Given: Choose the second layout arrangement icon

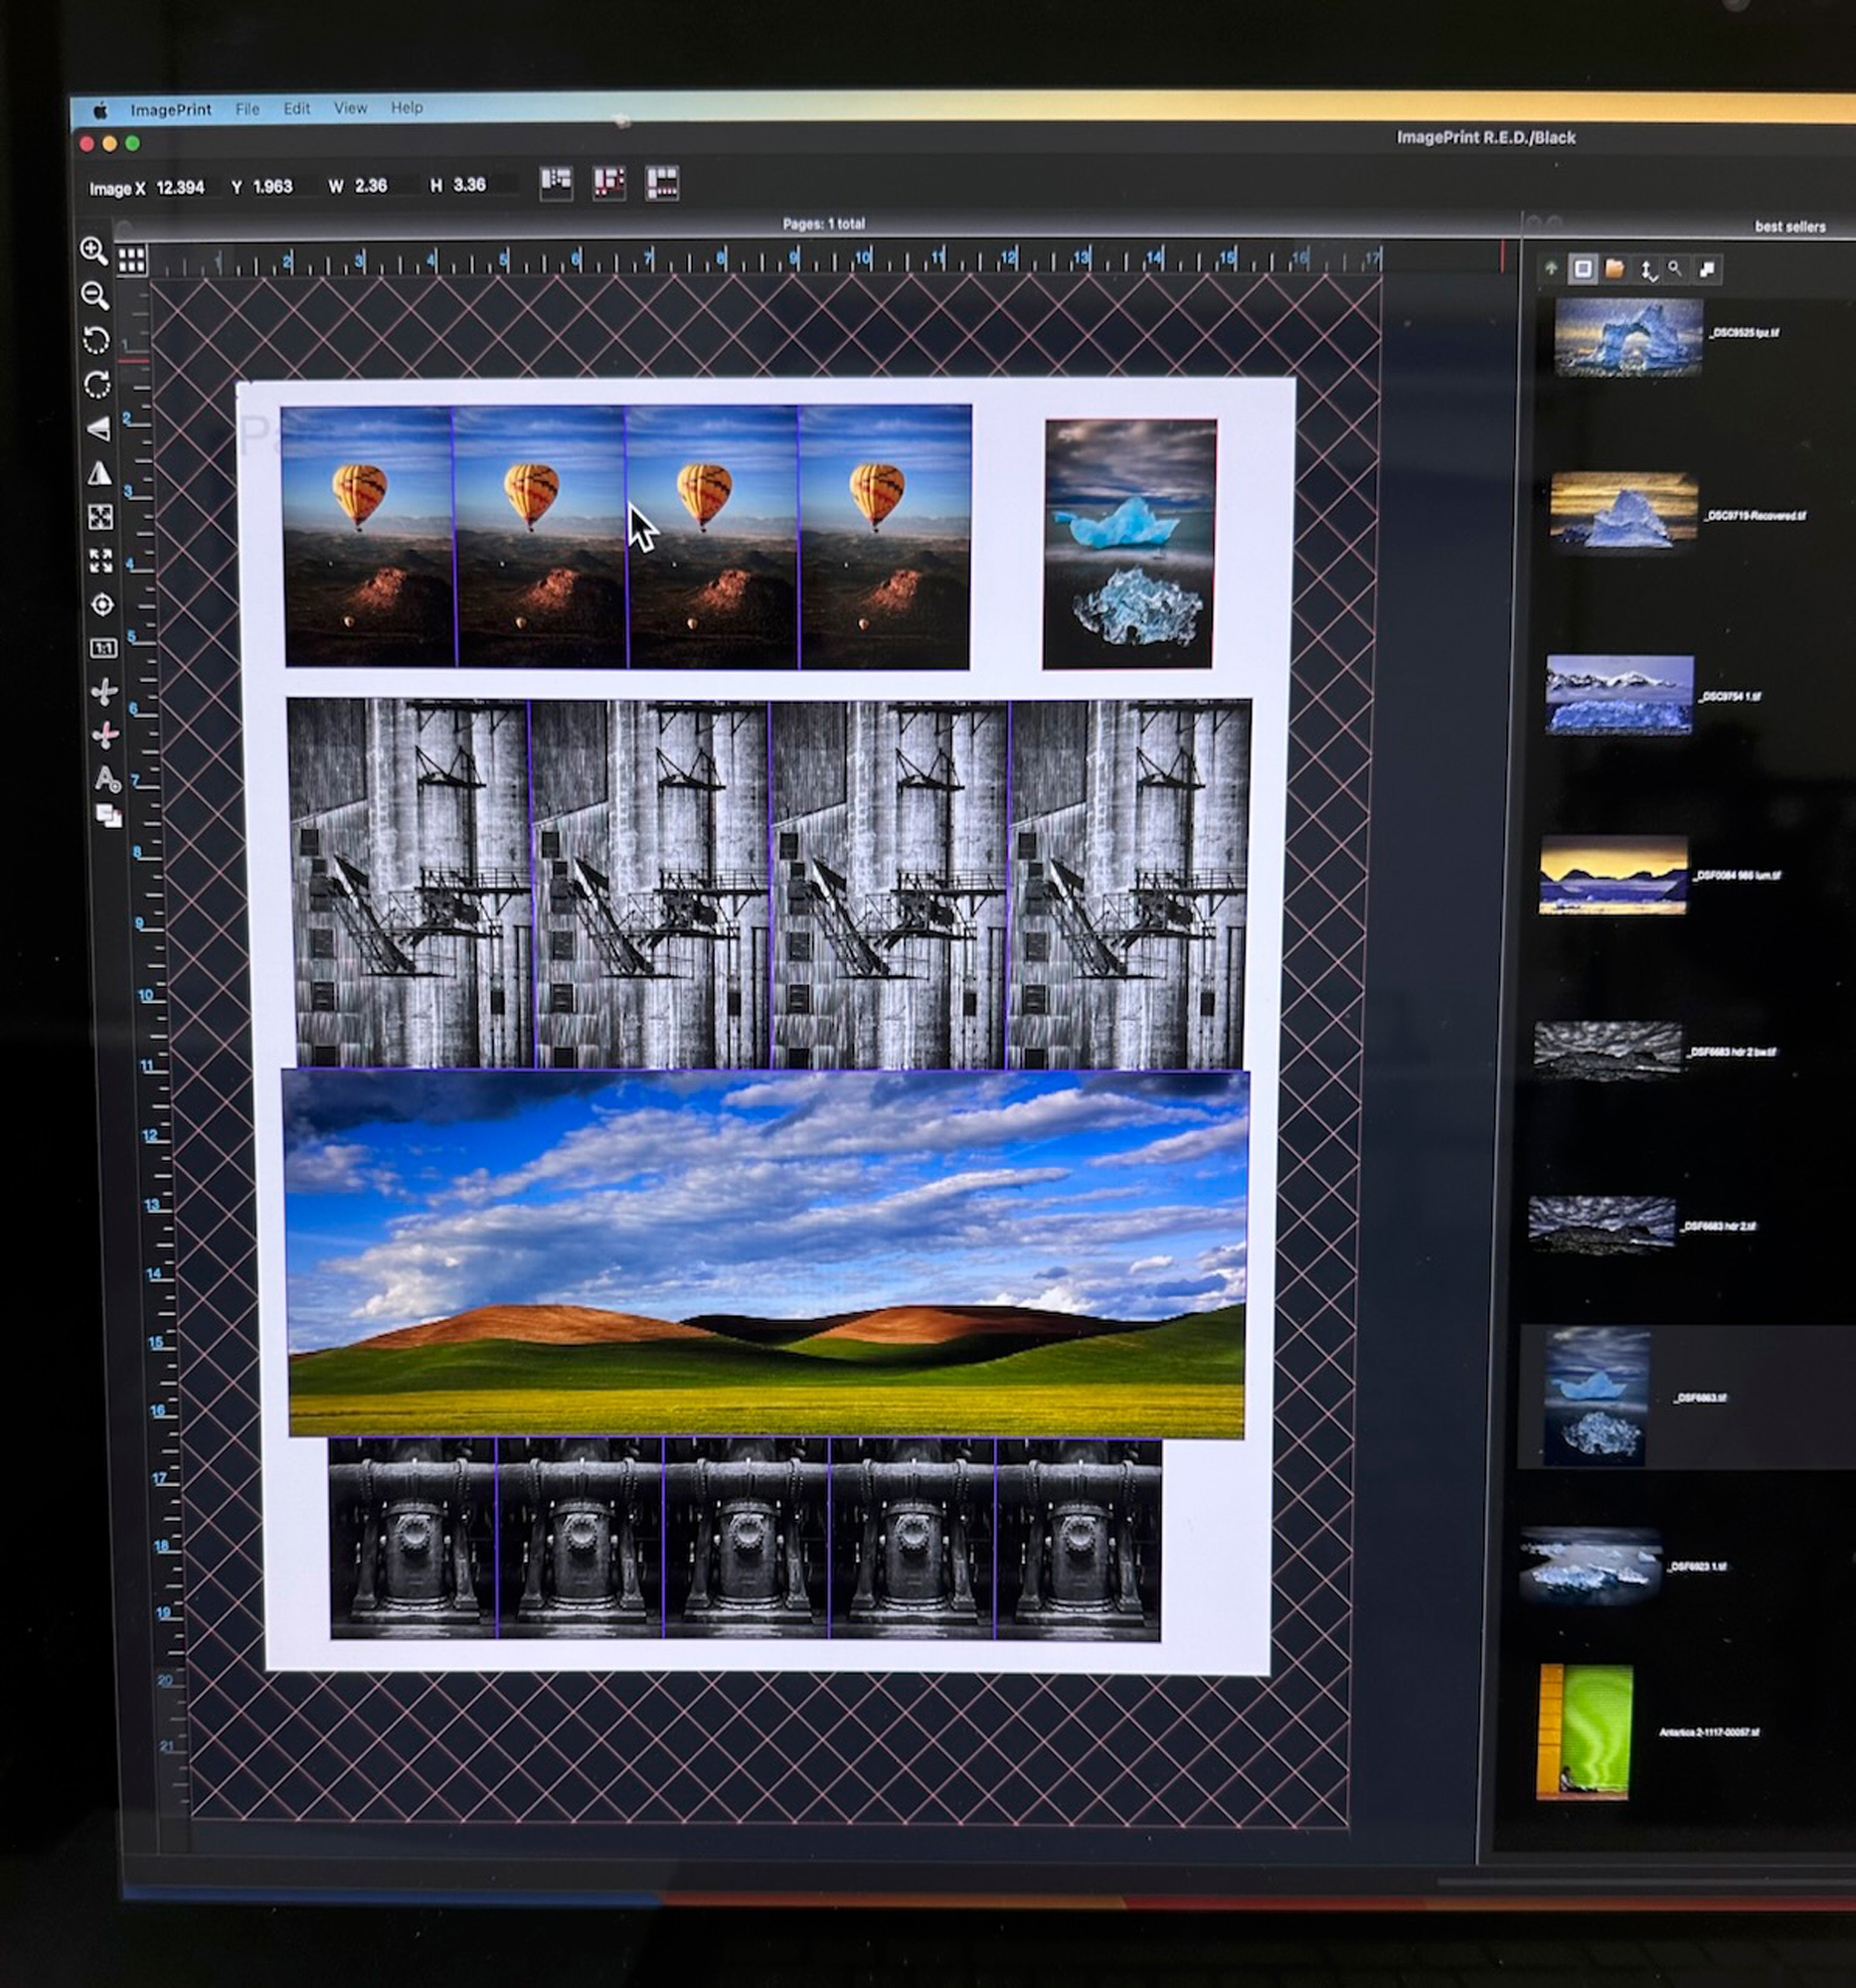Looking at the screenshot, I should click(609, 182).
